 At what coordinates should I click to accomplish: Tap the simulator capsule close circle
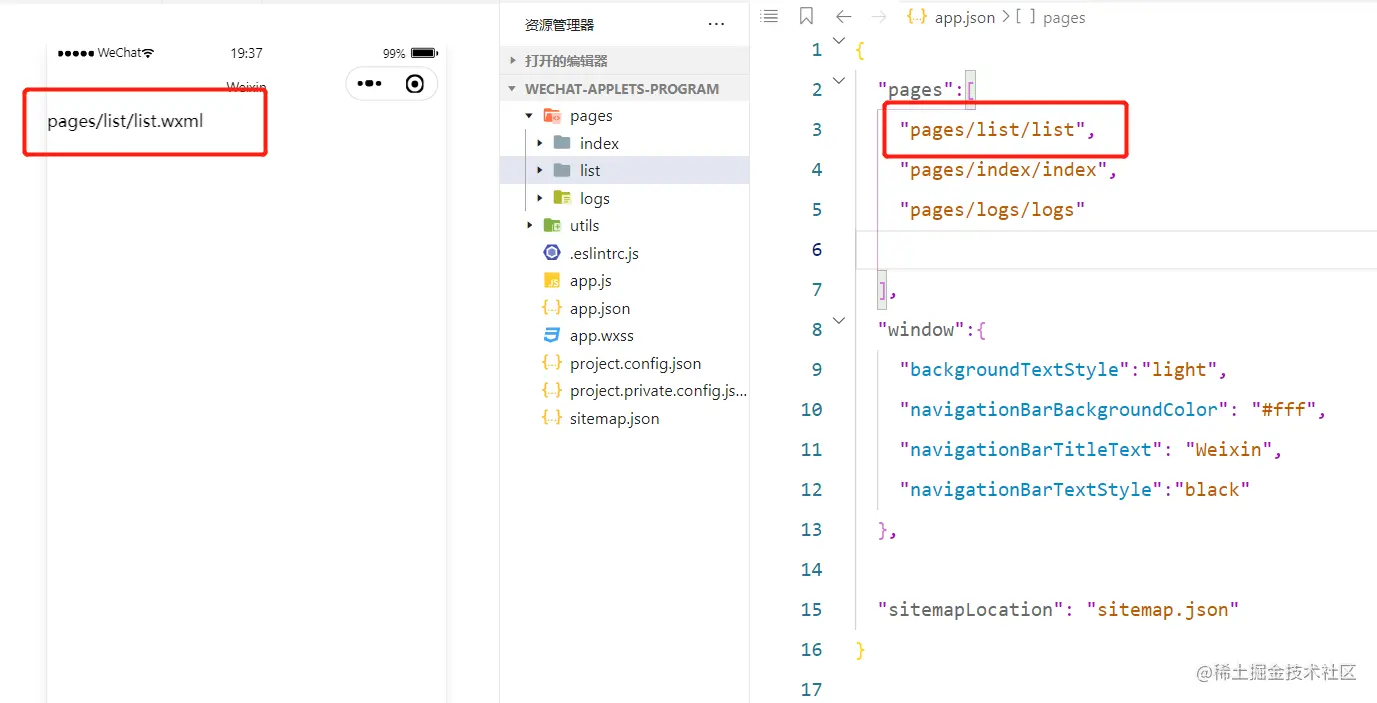click(x=415, y=84)
